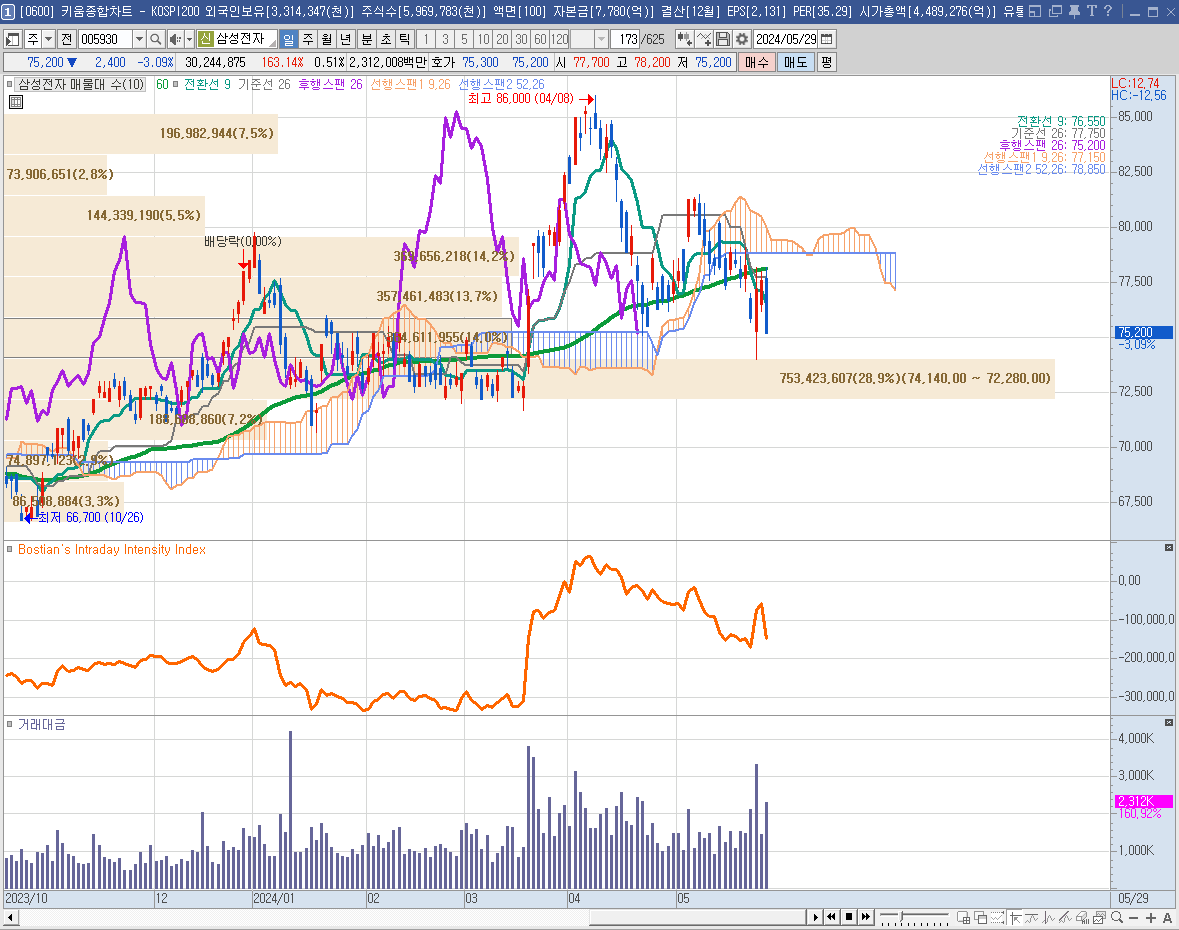Click the date field 2024/05/29
The image size is (1179, 930).
tap(786, 39)
